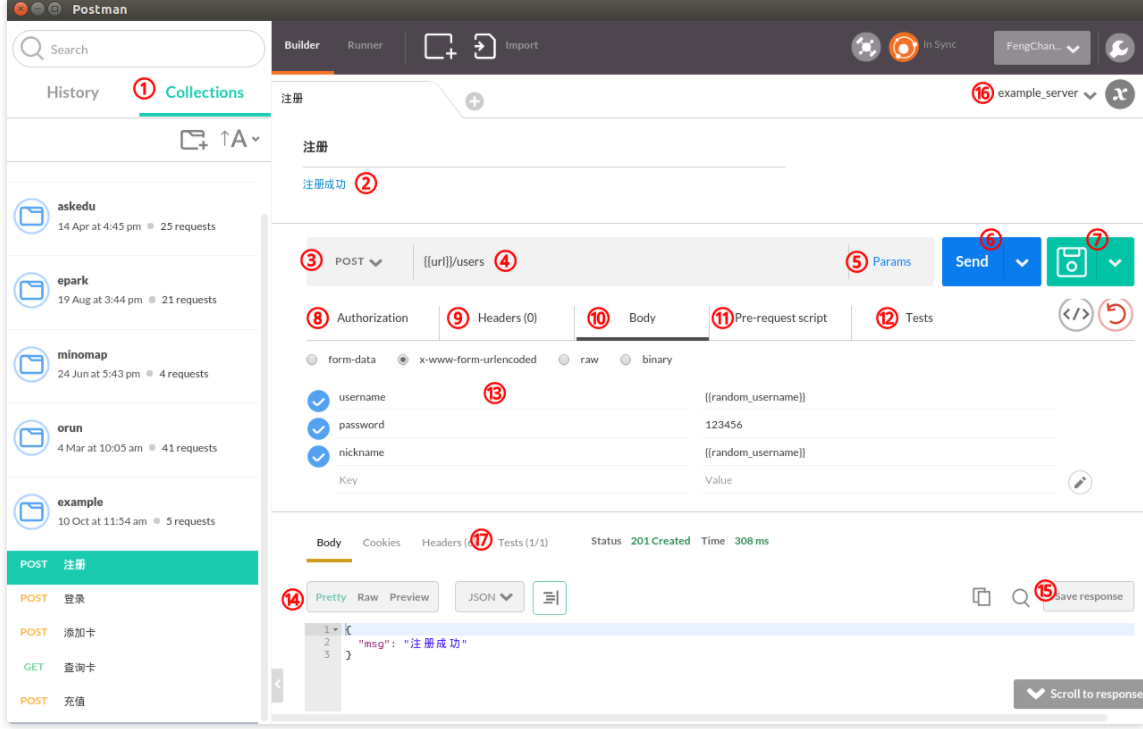Uncheck the password parameter checkbox
1143x729 pixels.
[318, 428]
